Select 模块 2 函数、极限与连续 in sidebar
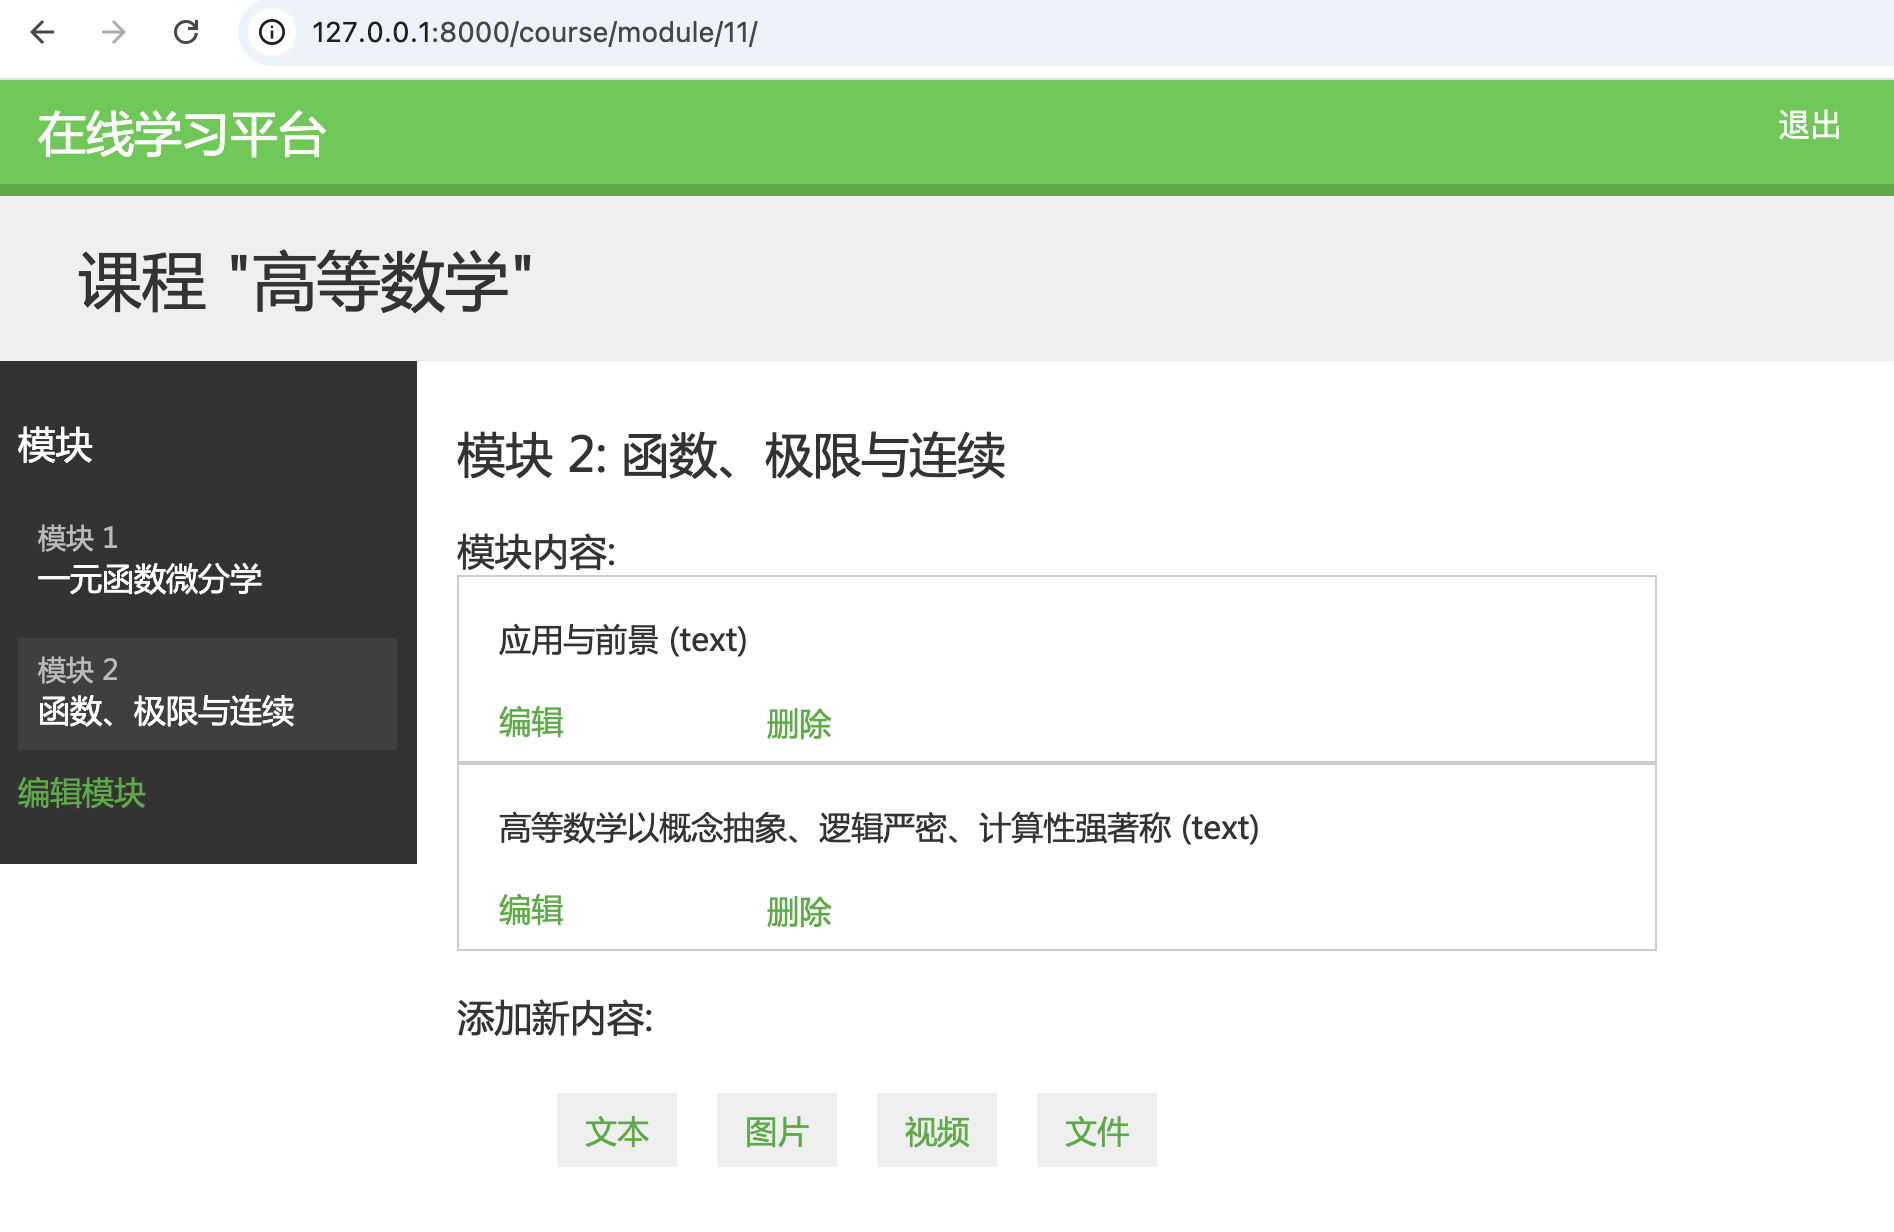Viewport: 1894px width, 1232px height. (207, 693)
